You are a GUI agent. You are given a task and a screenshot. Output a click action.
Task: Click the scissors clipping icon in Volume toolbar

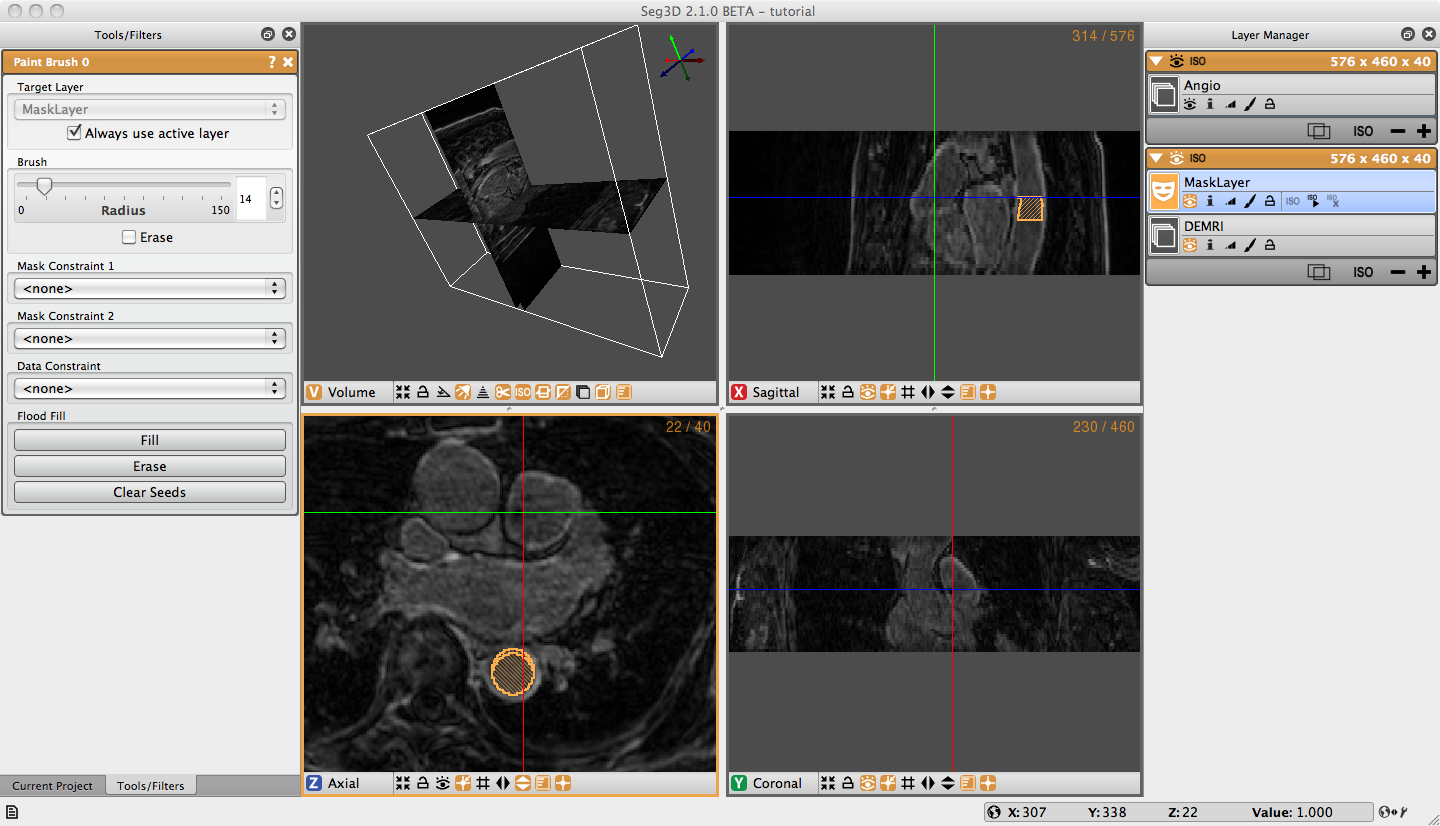tap(503, 392)
